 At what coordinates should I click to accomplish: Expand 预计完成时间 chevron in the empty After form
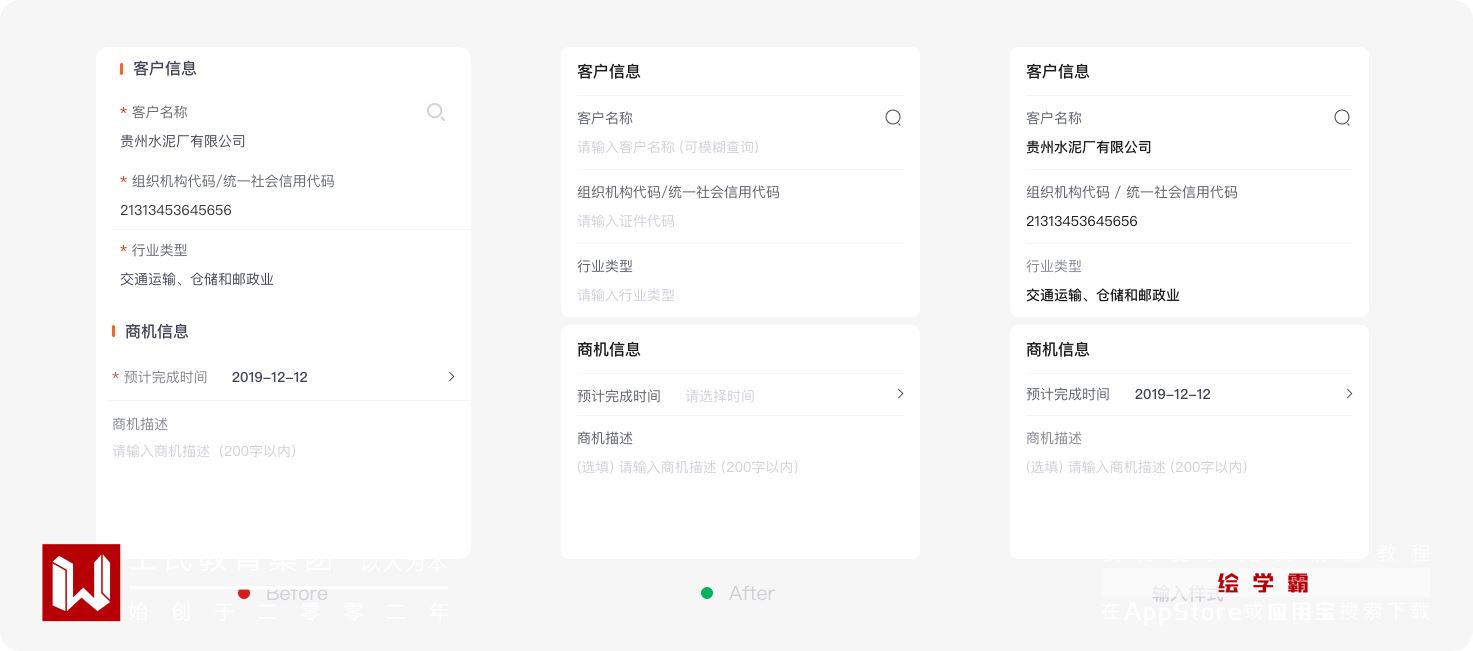[x=900, y=394]
